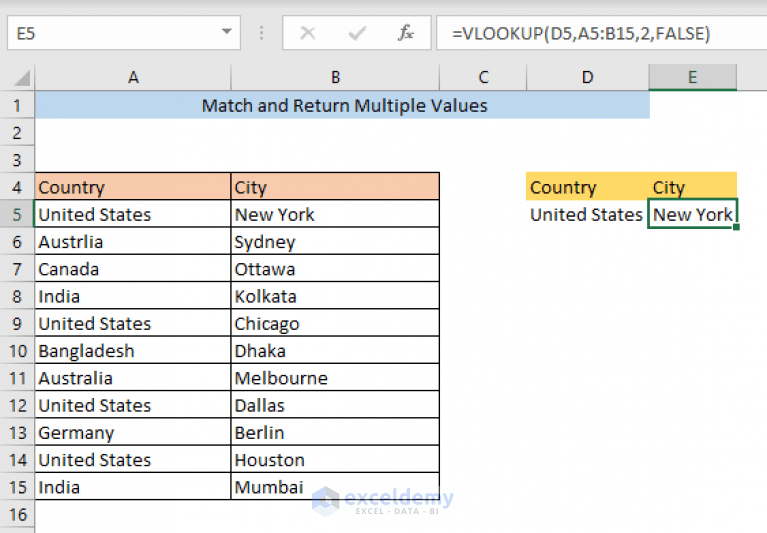Viewport: 767px width, 533px height.
Task: Click the 'City' header cell in column B
Action: 335,187
